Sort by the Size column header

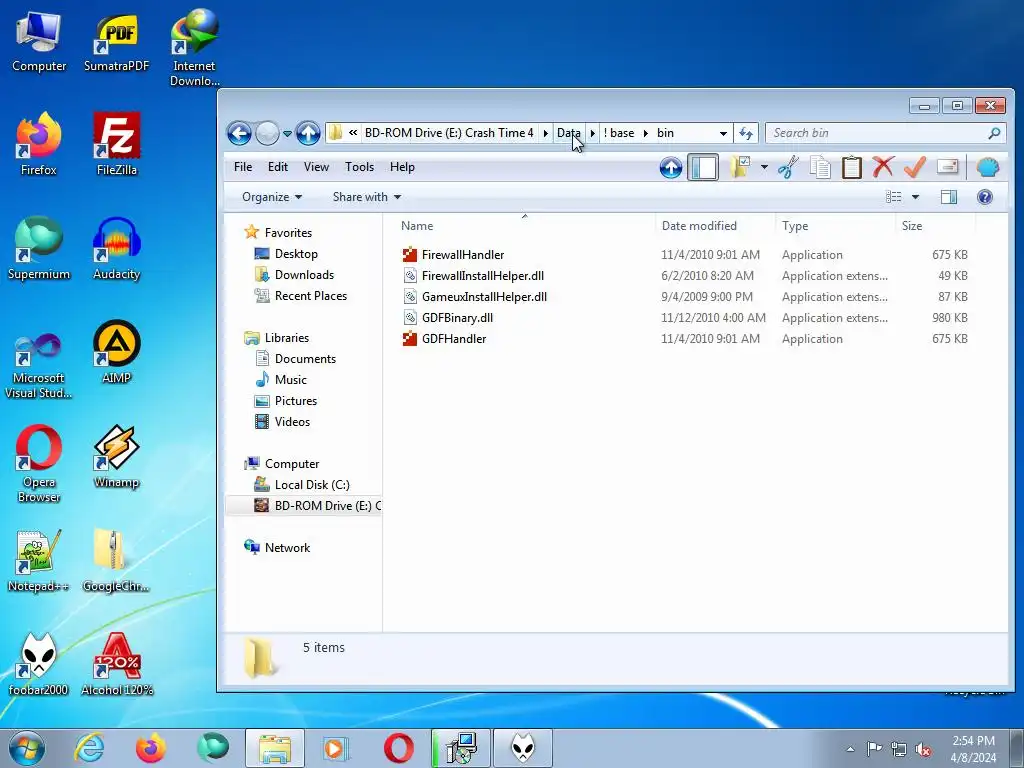pos(935,226)
